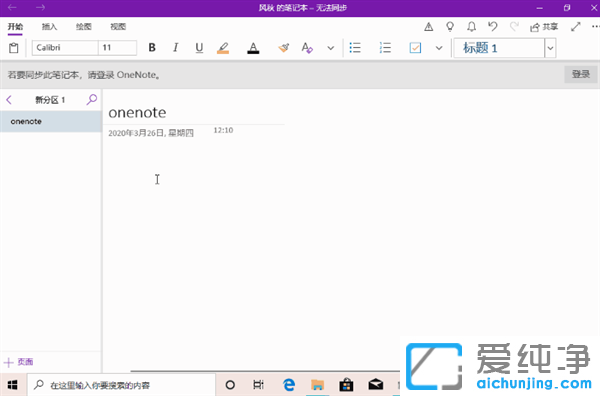600x396 pixels.
Task: Apply the text highlighter pen
Action: (x=223, y=48)
